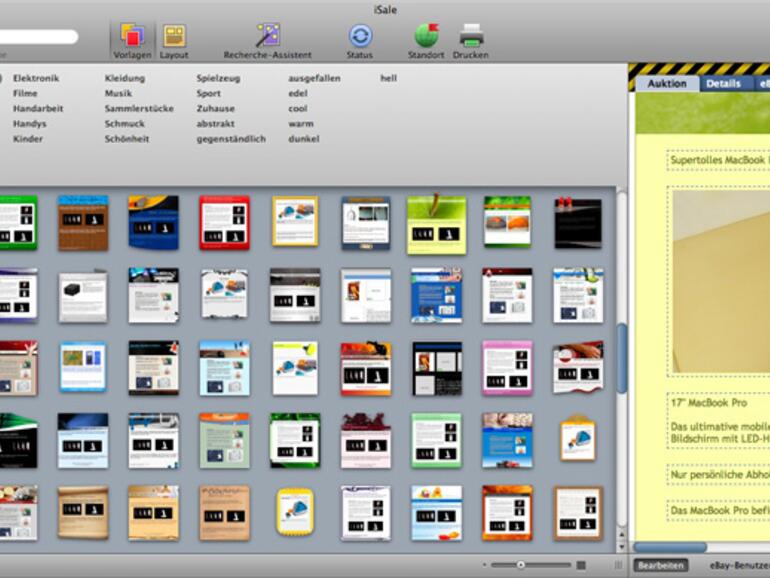Click the Status sync icon
770x578 pixels.
click(x=359, y=38)
